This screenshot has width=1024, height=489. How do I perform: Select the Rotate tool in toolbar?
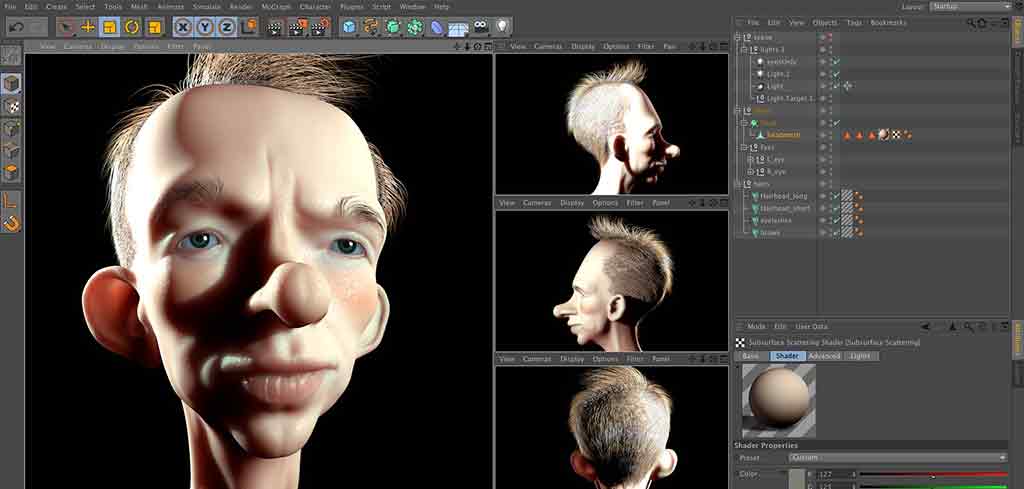pos(132,27)
